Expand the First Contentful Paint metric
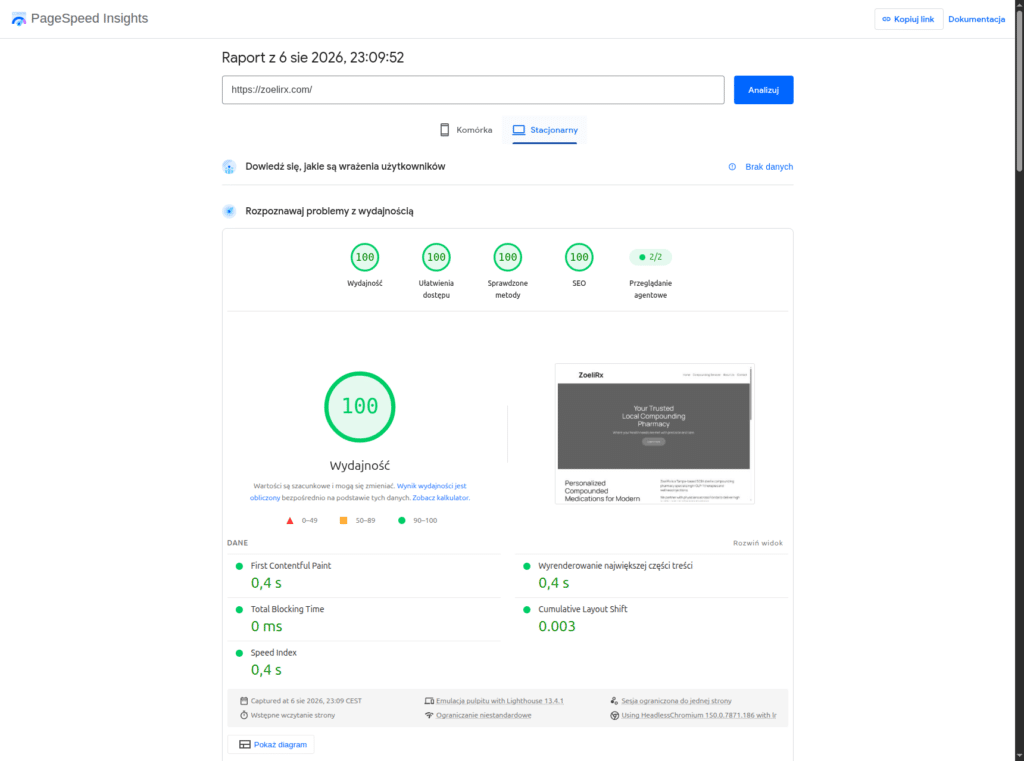The height and width of the screenshot is (761, 1024). 364,575
